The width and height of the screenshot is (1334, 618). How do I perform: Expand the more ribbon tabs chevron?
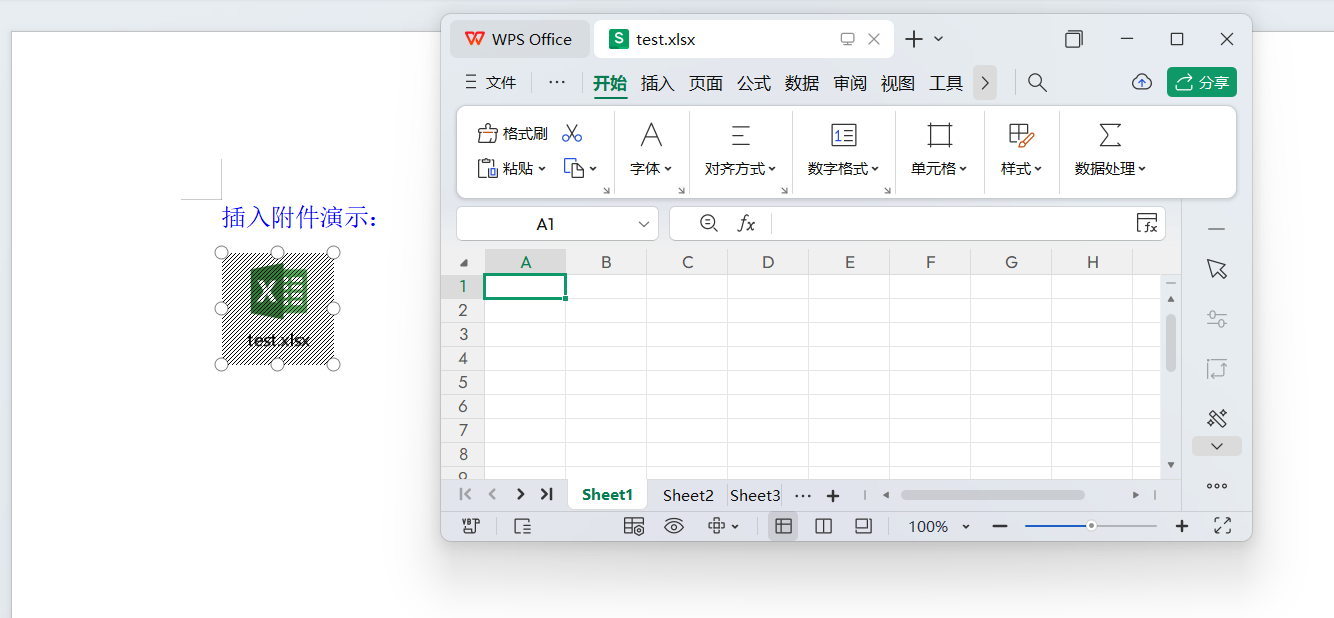[x=985, y=83]
